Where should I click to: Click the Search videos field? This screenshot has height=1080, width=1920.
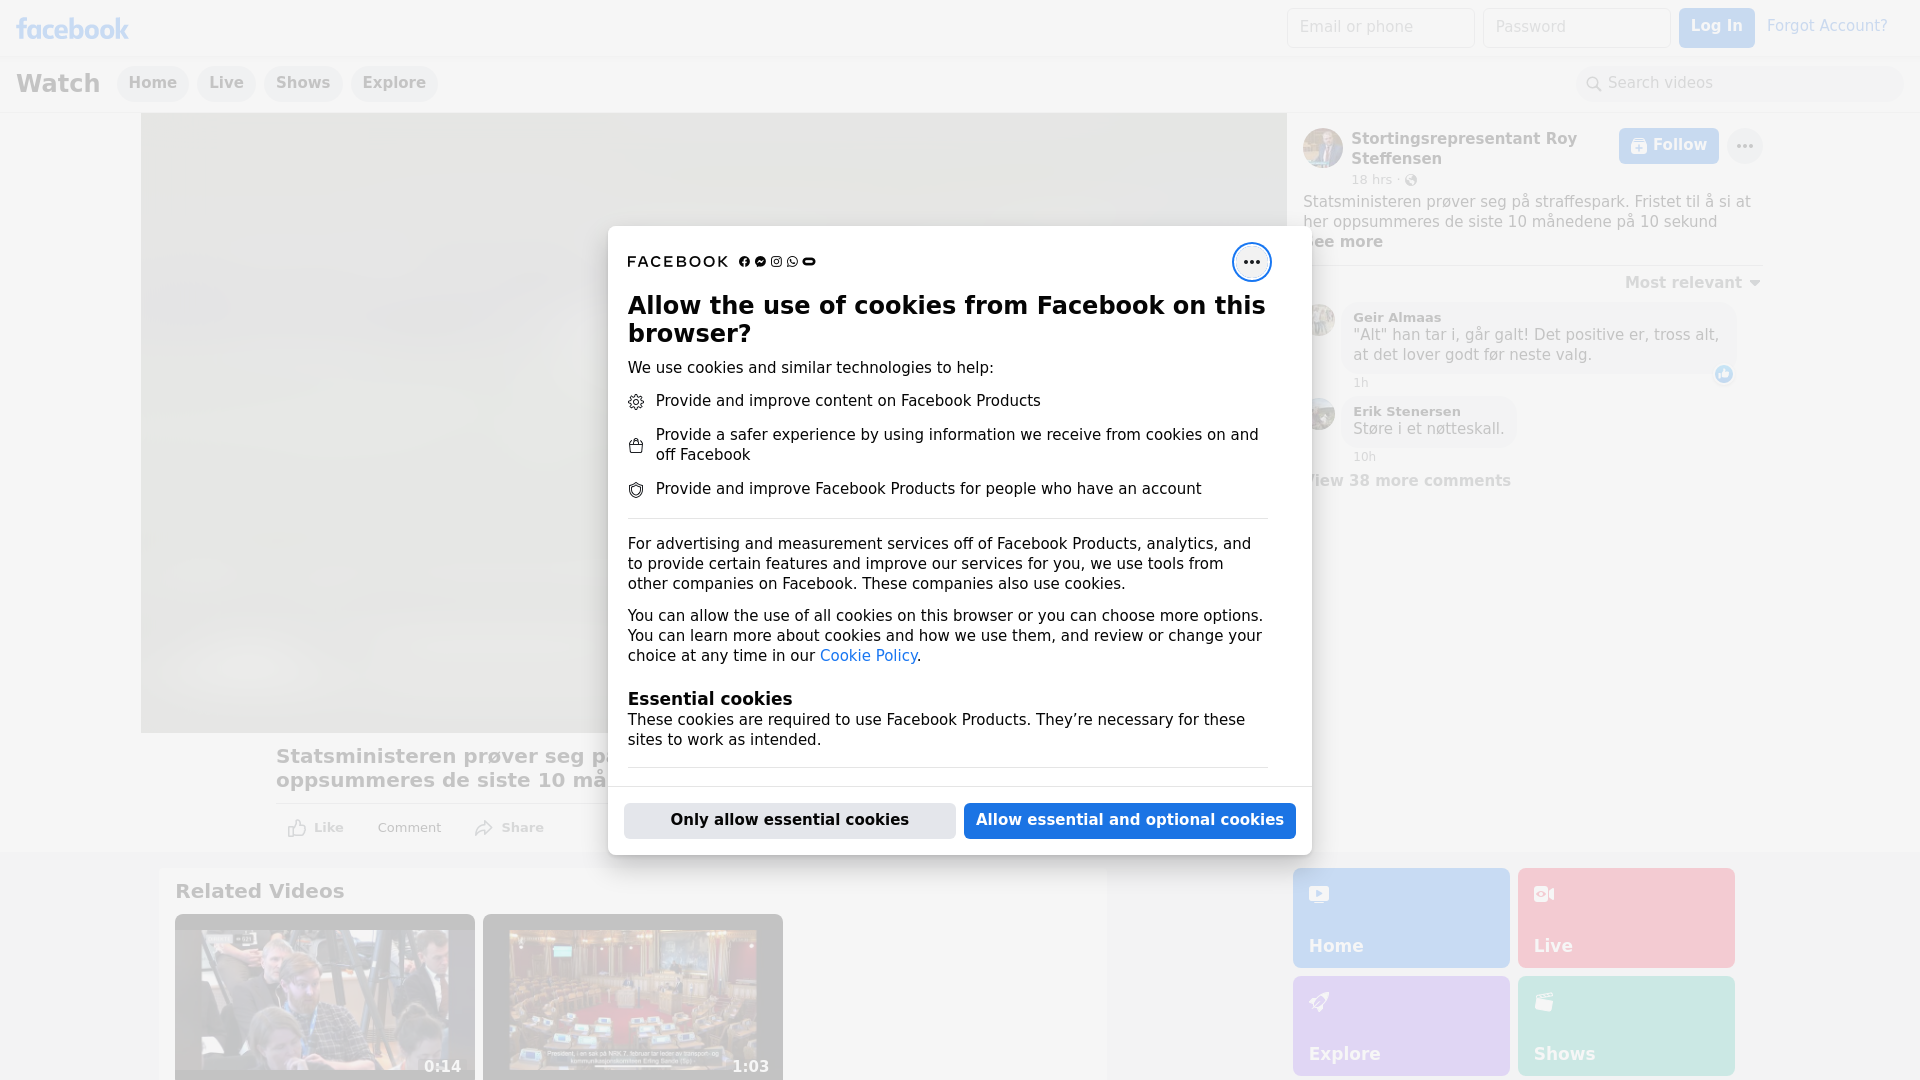tap(1740, 84)
